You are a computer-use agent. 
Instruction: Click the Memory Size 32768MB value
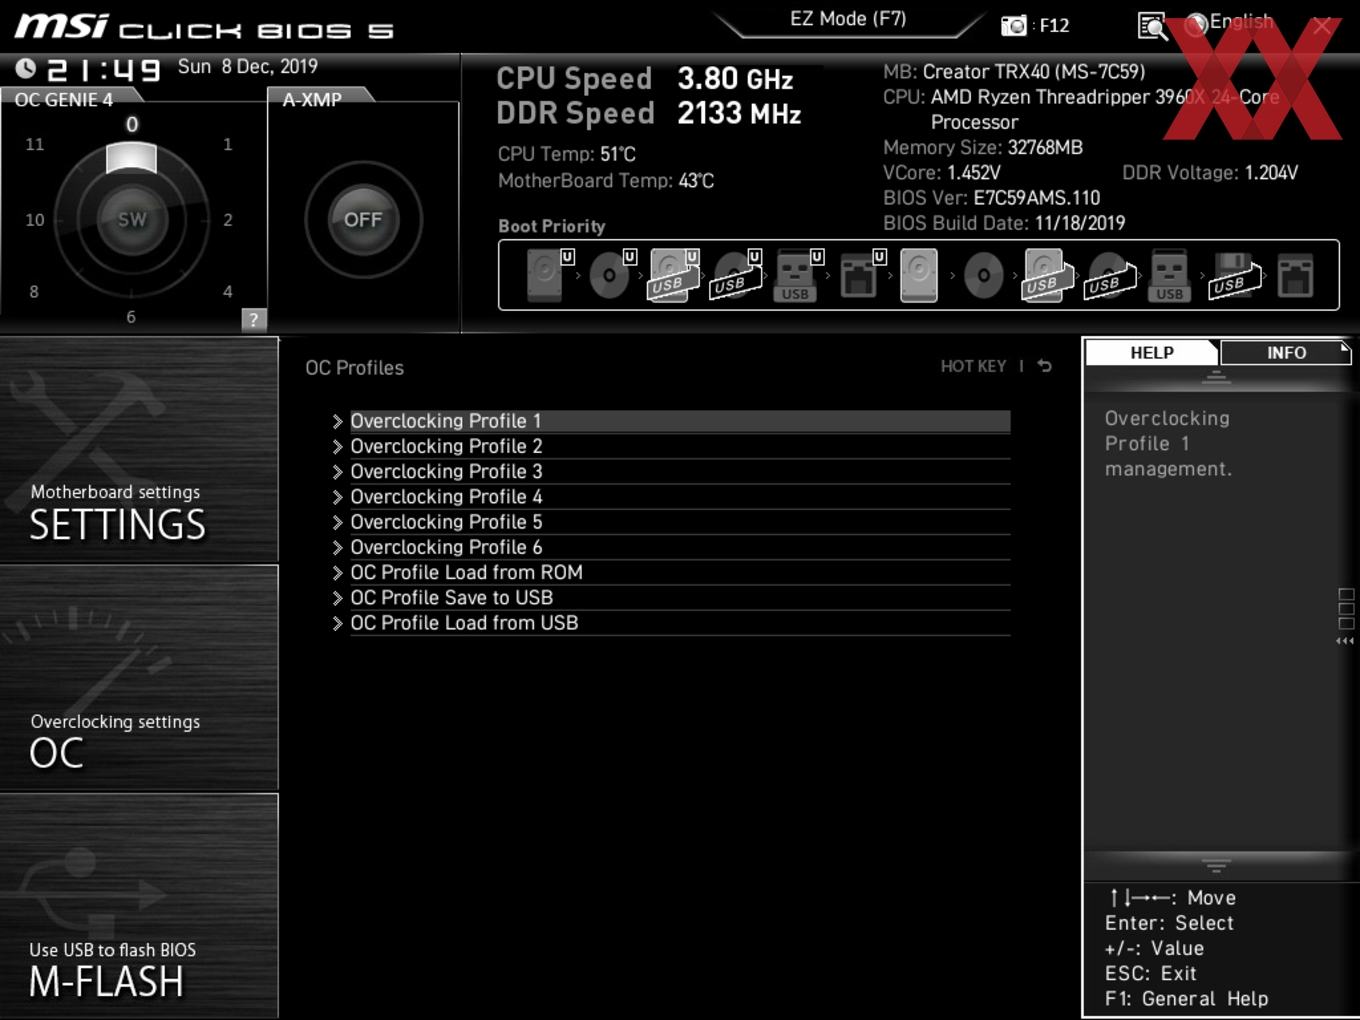pos(1045,147)
